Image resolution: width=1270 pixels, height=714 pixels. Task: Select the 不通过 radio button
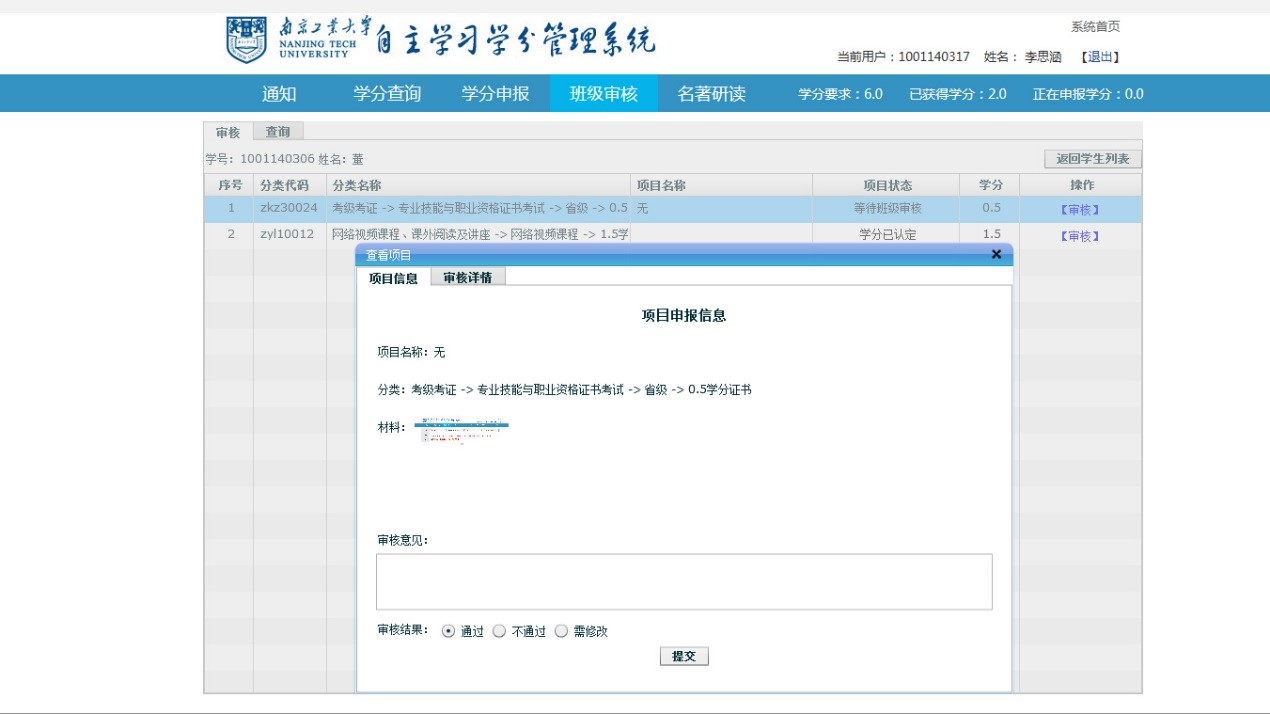(500, 631)
